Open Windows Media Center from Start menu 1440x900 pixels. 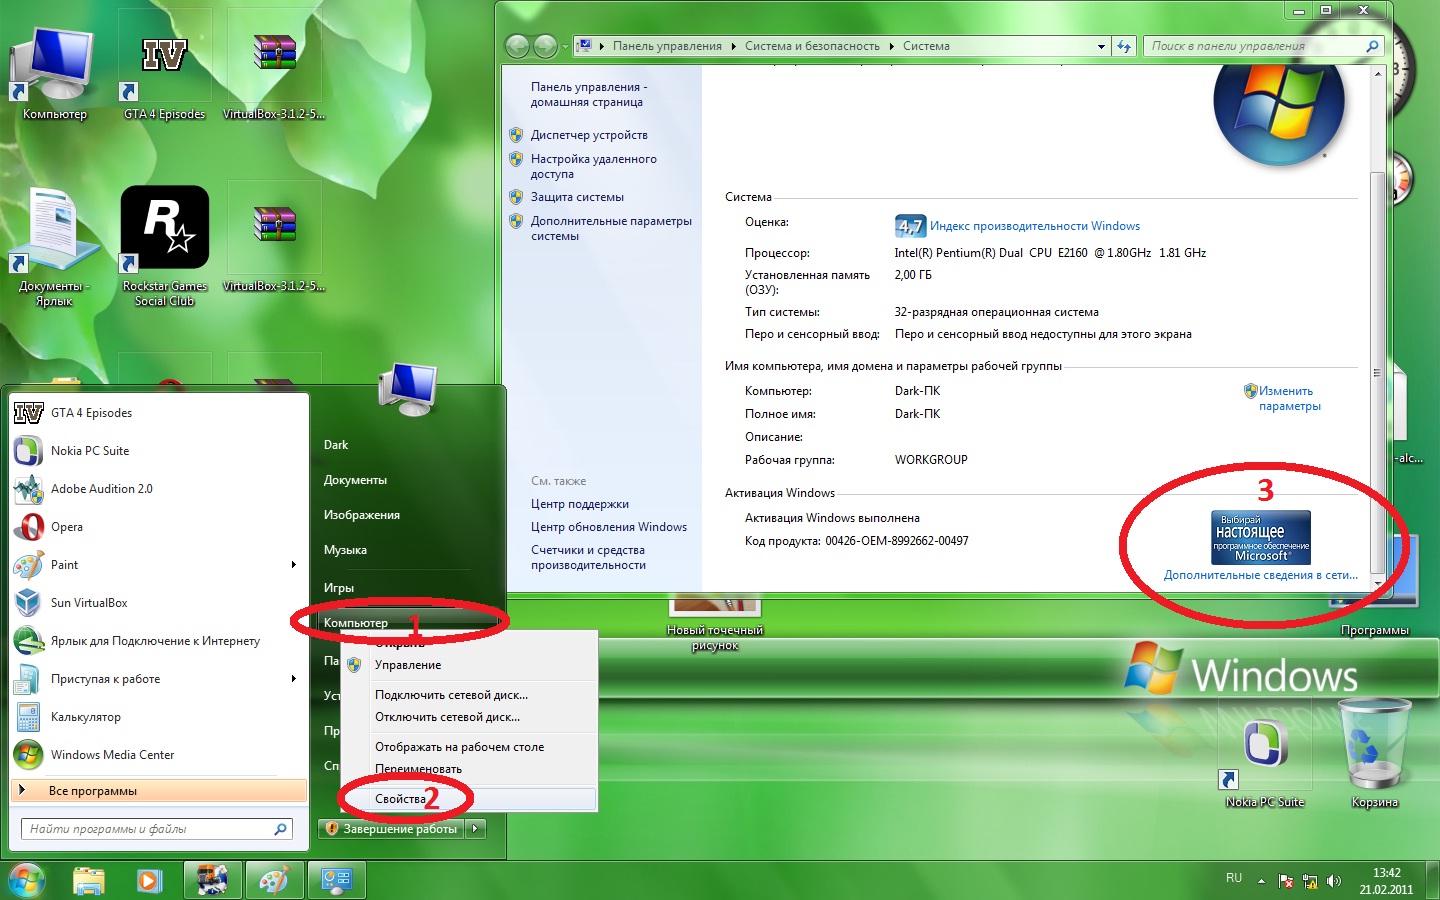(159, 755)
